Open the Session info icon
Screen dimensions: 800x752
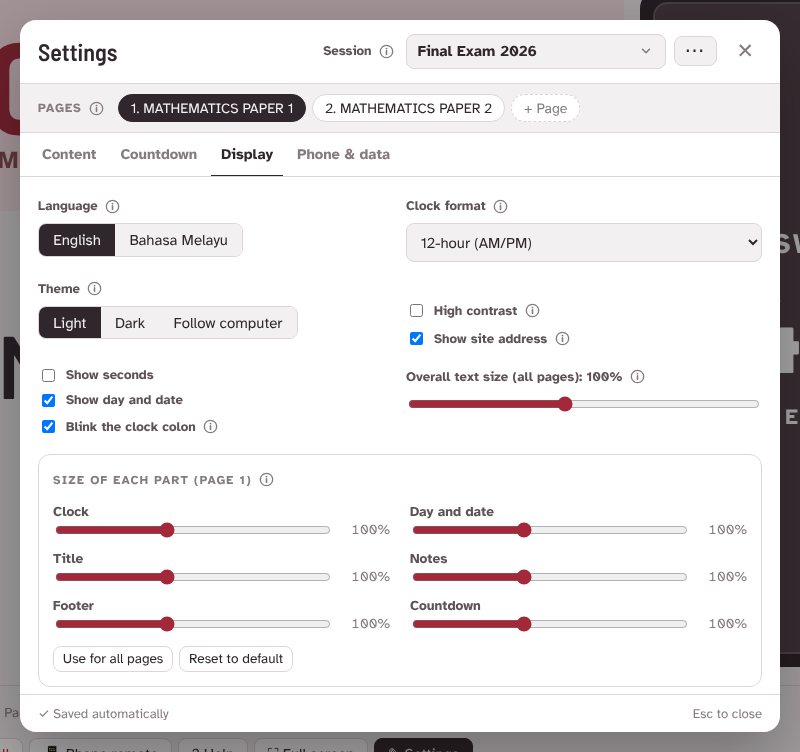coord(386,52)
